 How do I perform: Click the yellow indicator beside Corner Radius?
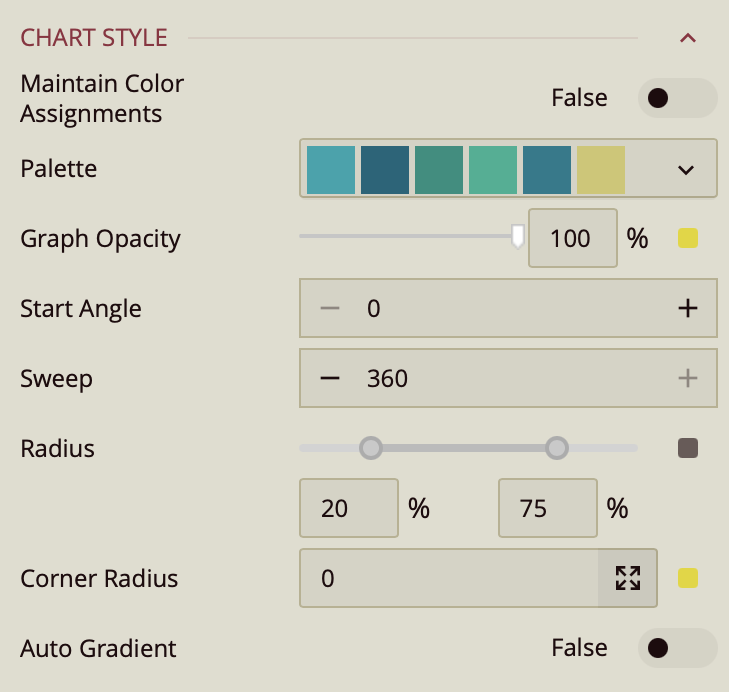tap(687, 578)
